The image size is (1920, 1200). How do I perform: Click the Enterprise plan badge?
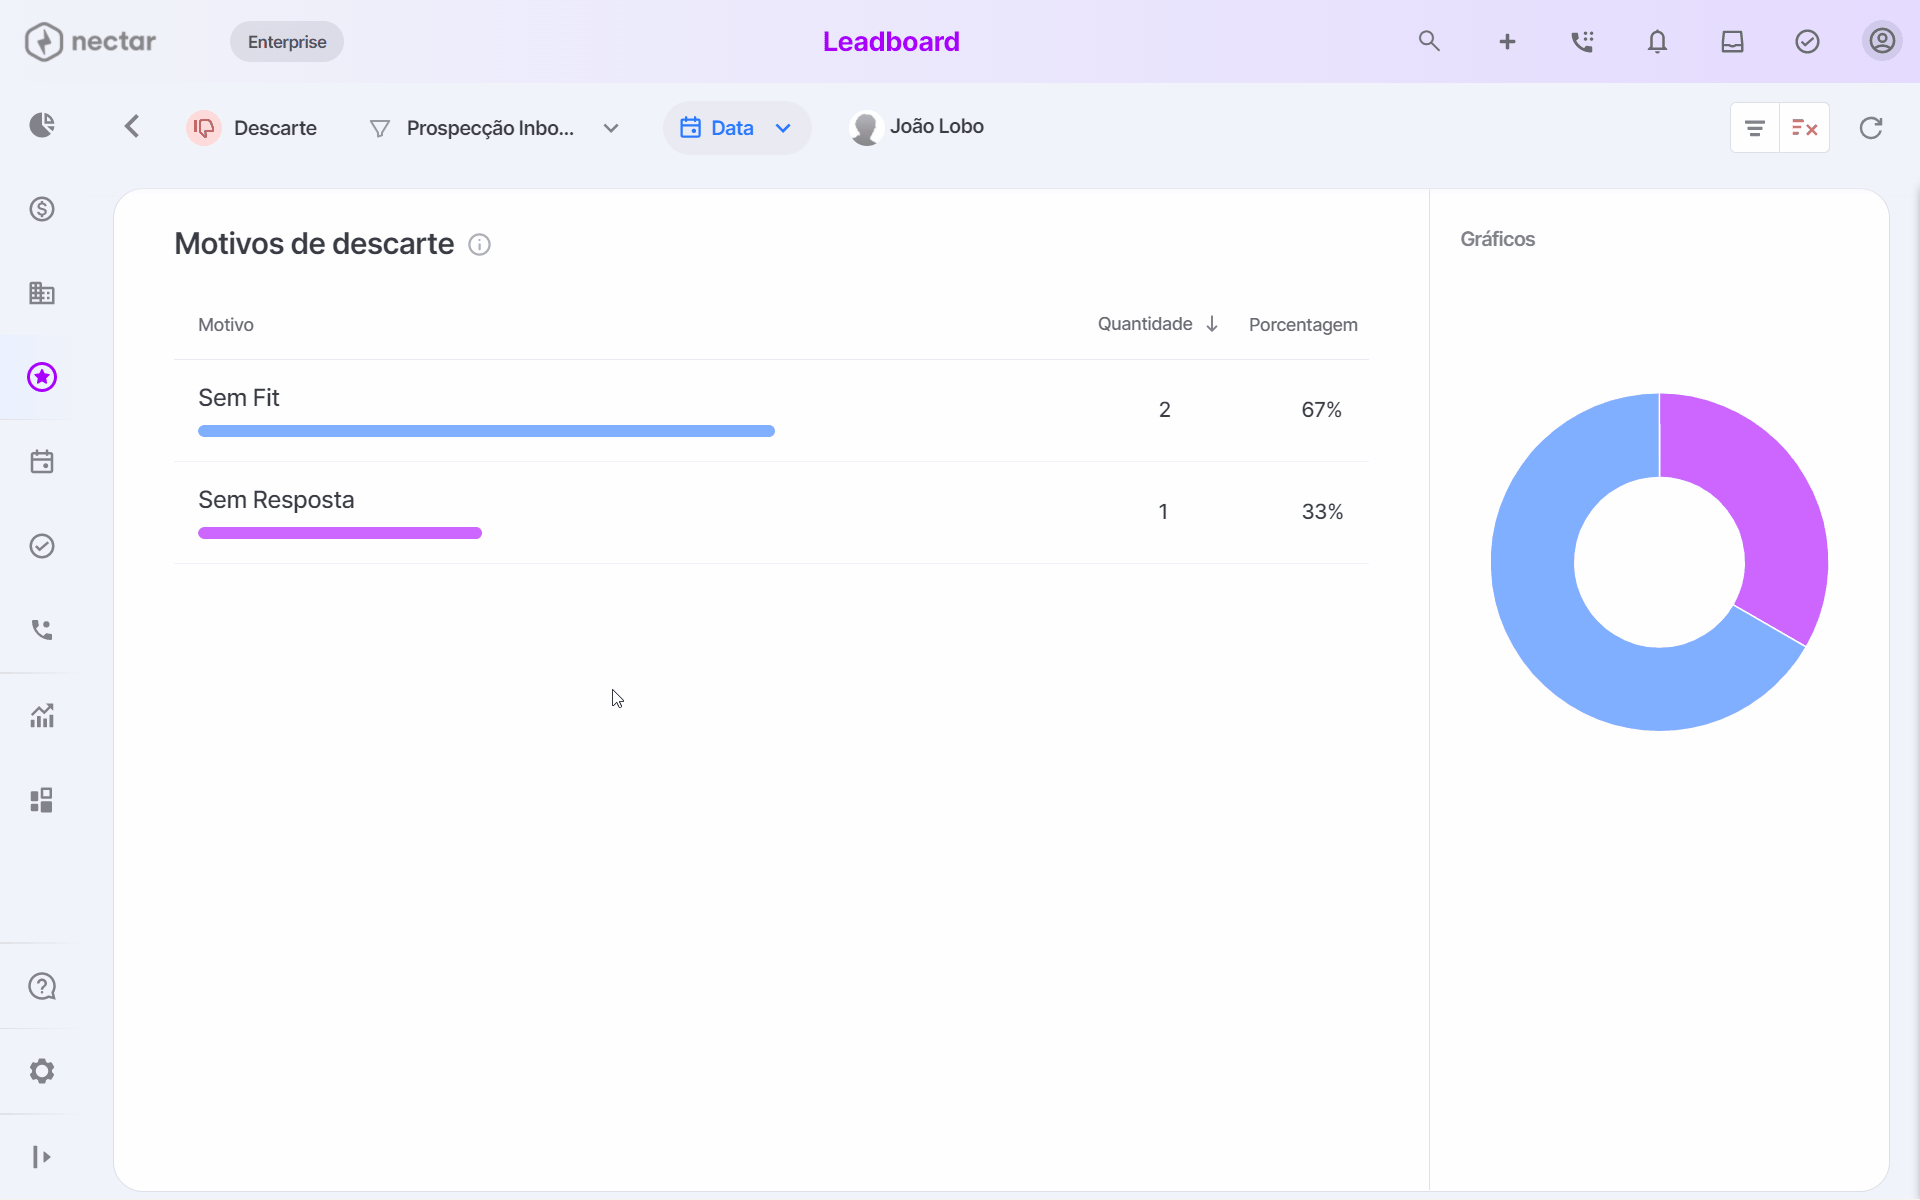point(287,42)
